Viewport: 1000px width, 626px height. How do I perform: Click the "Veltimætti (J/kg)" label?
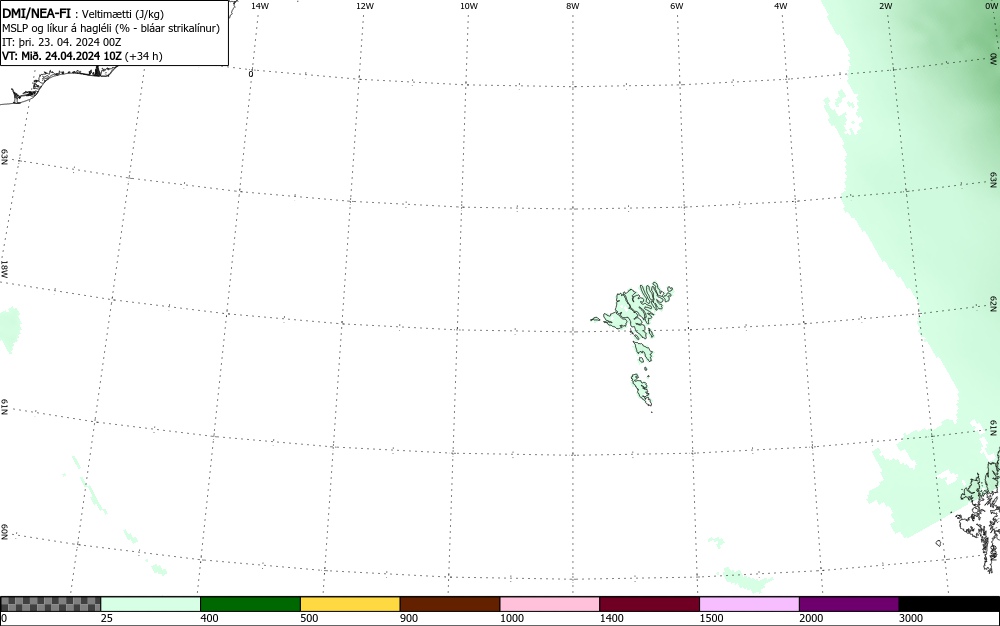[x=122, y=14]
